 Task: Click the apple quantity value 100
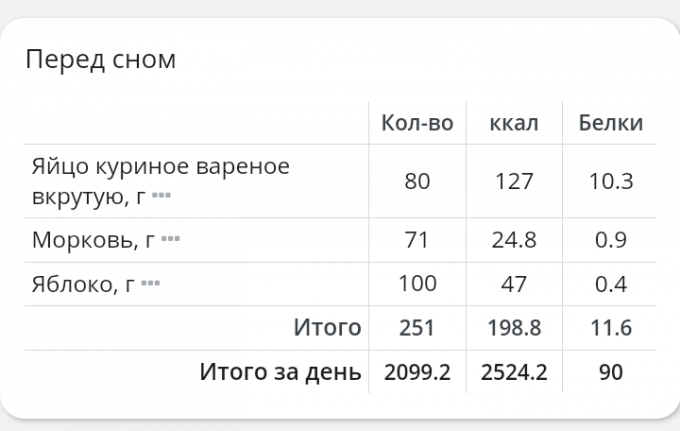coord(417,284)
